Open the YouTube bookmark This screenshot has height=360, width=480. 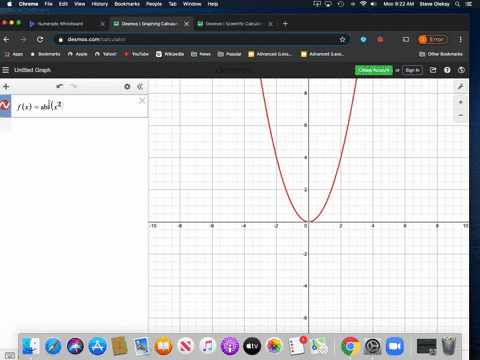click(x=136, y=54)
